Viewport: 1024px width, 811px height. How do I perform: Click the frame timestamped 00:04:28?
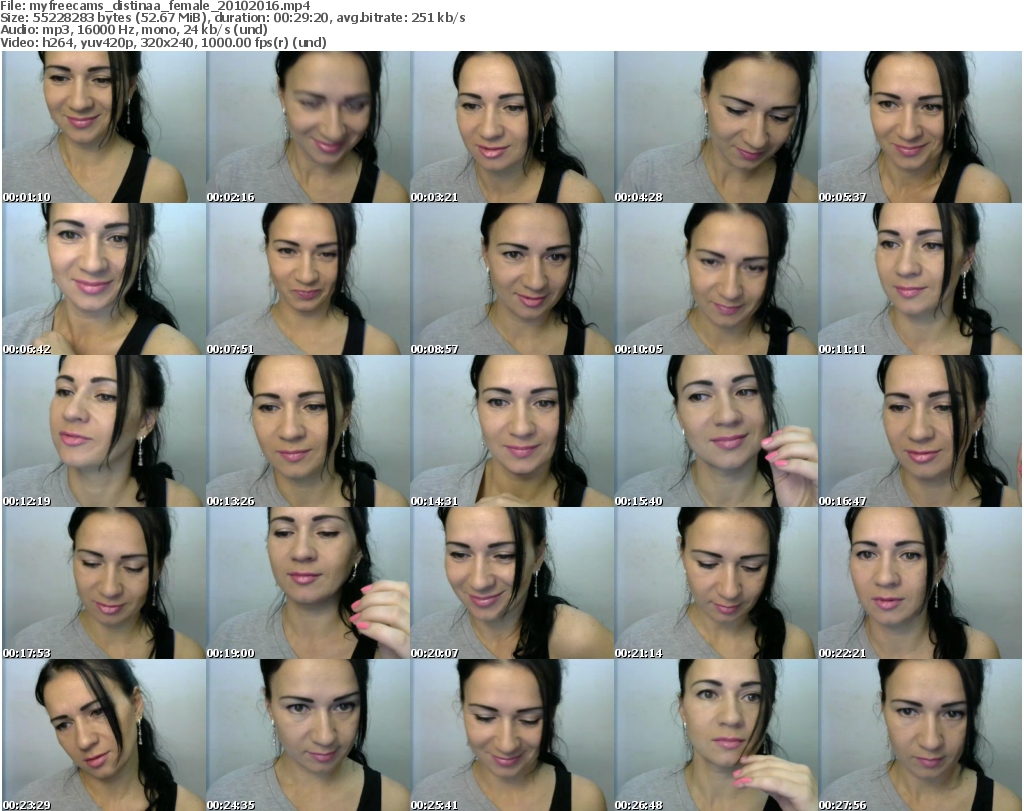click(716, 127)
